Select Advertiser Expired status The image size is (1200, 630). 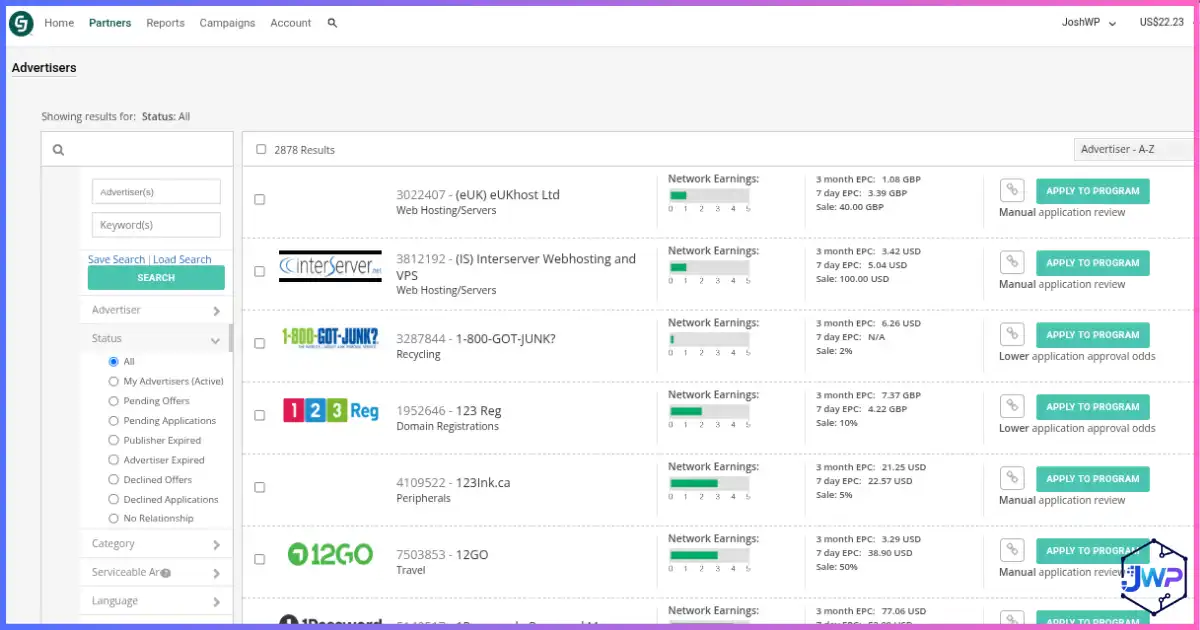[x=113, y=460]
